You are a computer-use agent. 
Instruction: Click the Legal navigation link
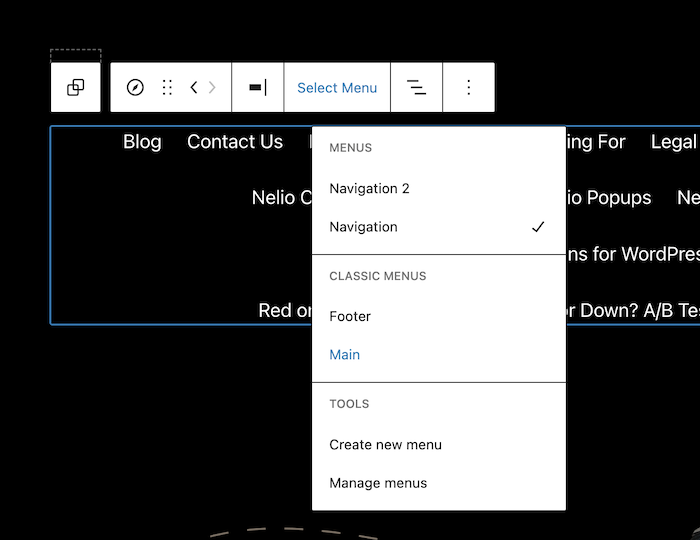point(675,142)
